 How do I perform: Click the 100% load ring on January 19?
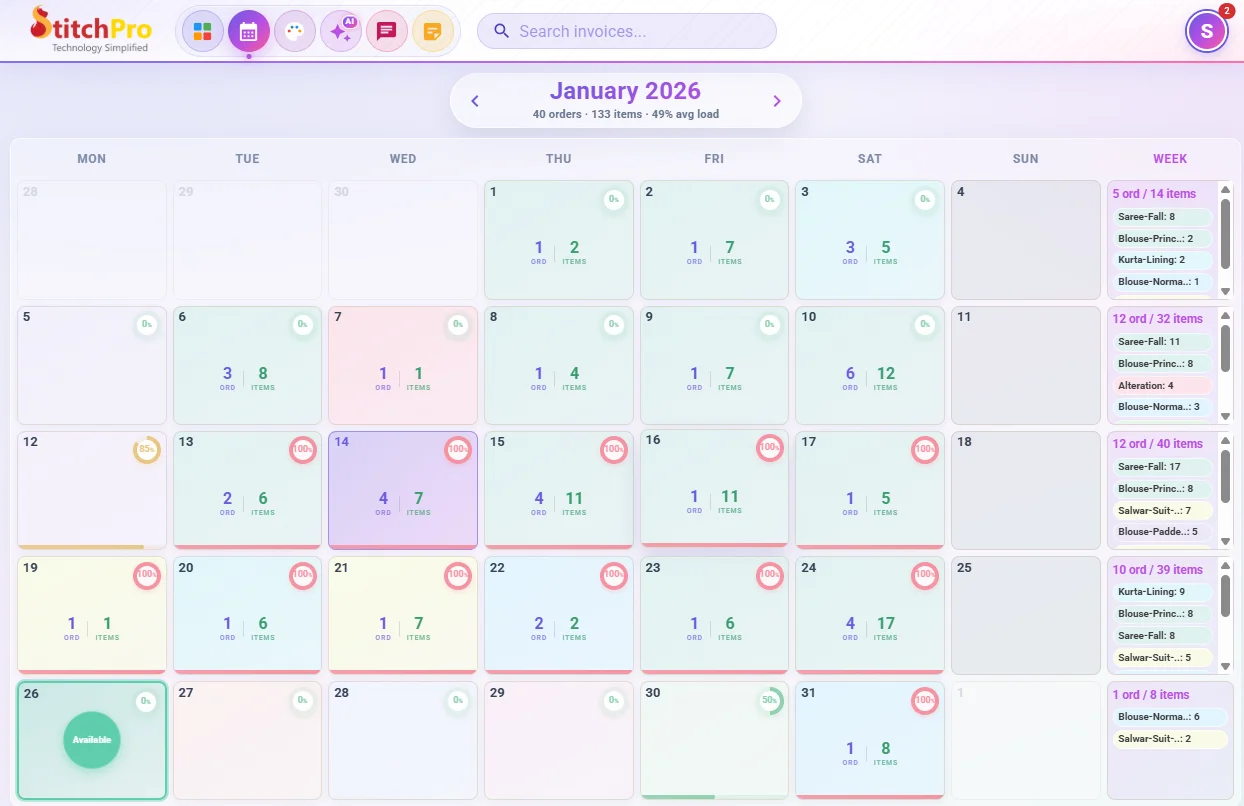point(147,576)
